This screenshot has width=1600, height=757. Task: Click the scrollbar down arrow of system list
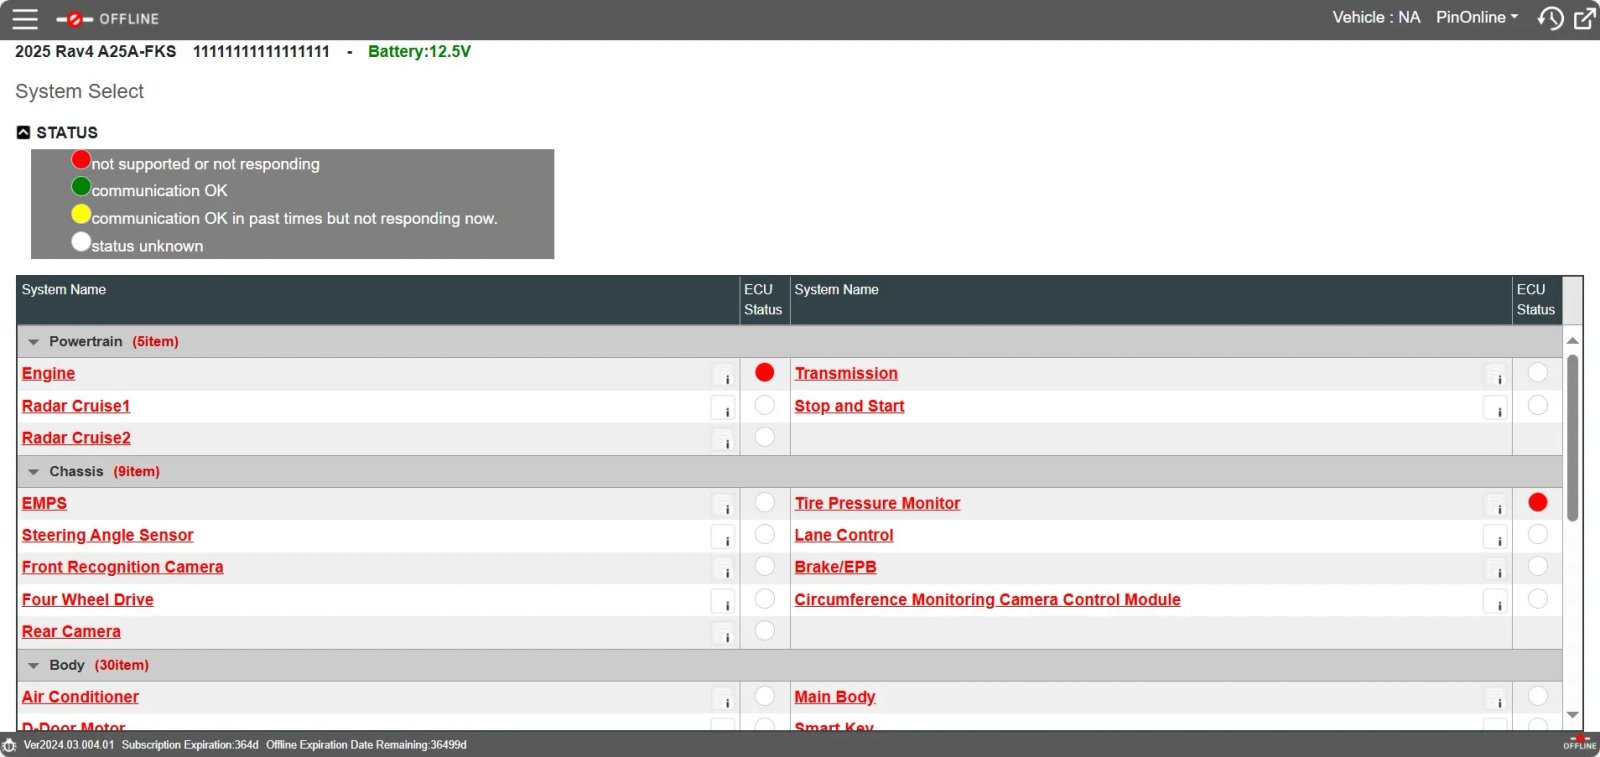click(1573, 715)
